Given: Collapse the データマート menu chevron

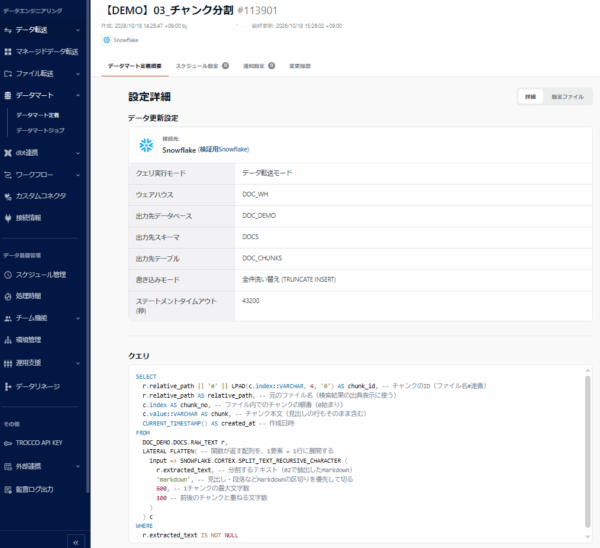Looking at the screenshot, I should pos(78,95).
